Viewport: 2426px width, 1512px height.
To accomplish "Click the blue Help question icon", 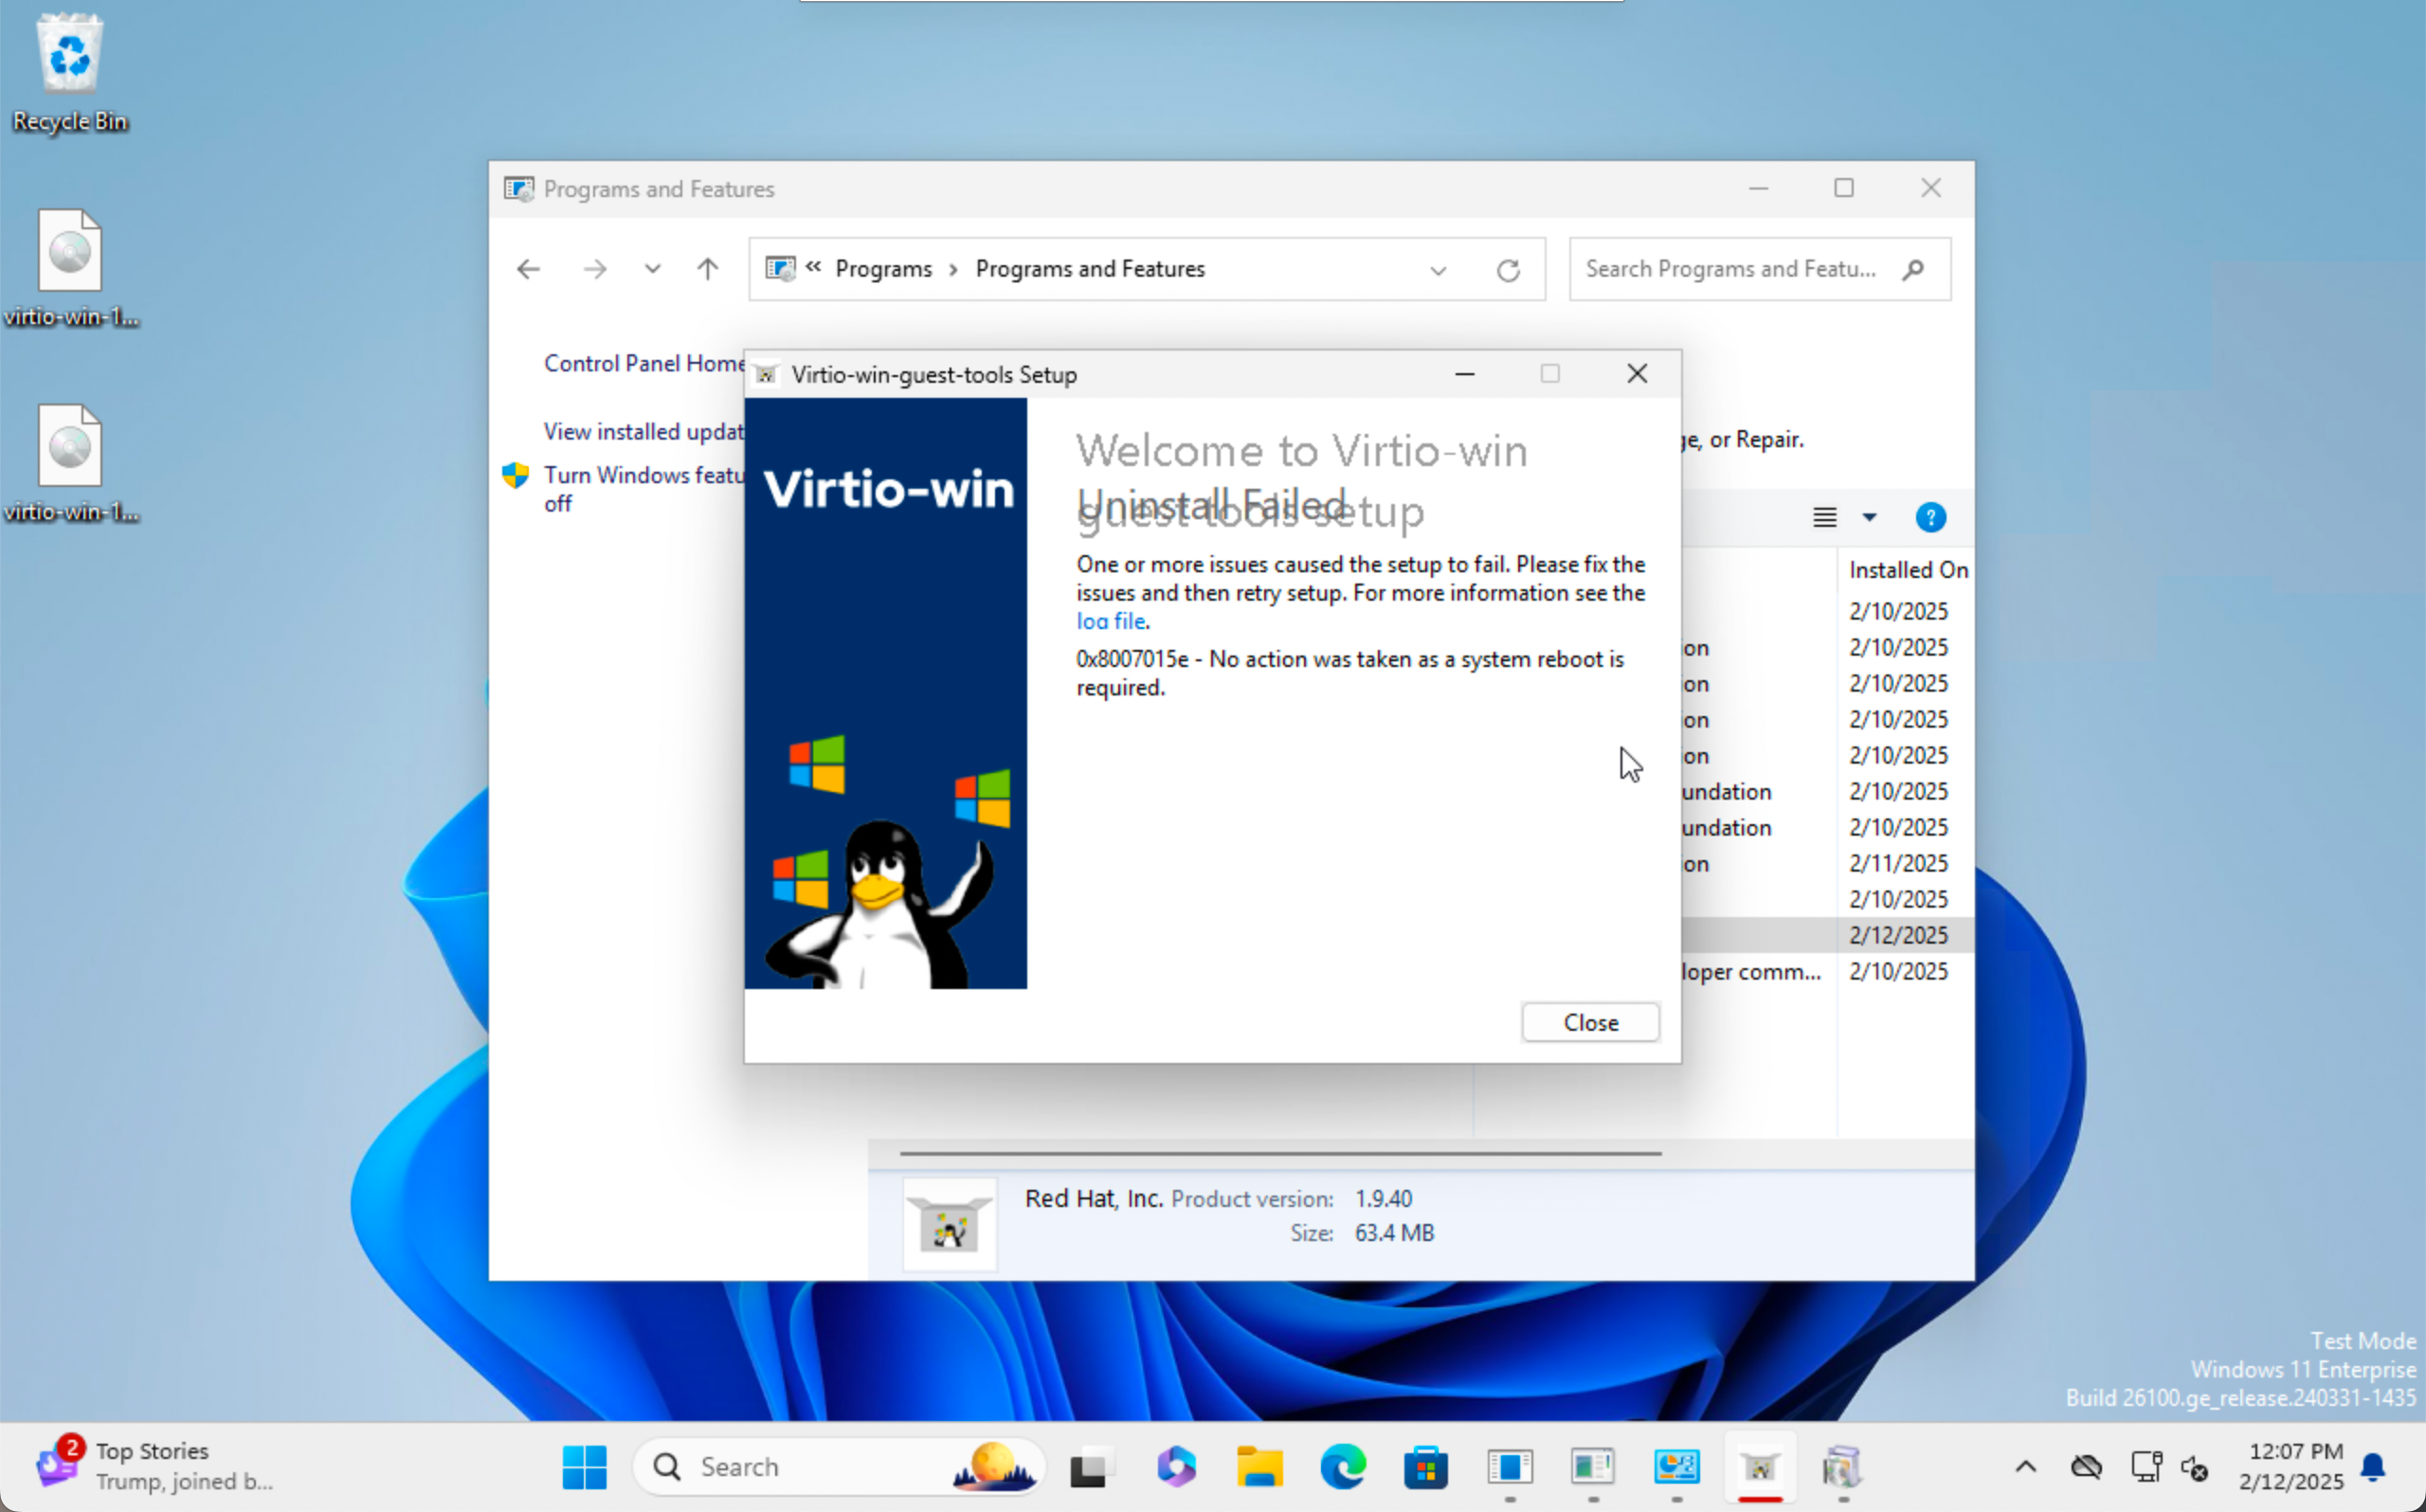I will 1930,517.
